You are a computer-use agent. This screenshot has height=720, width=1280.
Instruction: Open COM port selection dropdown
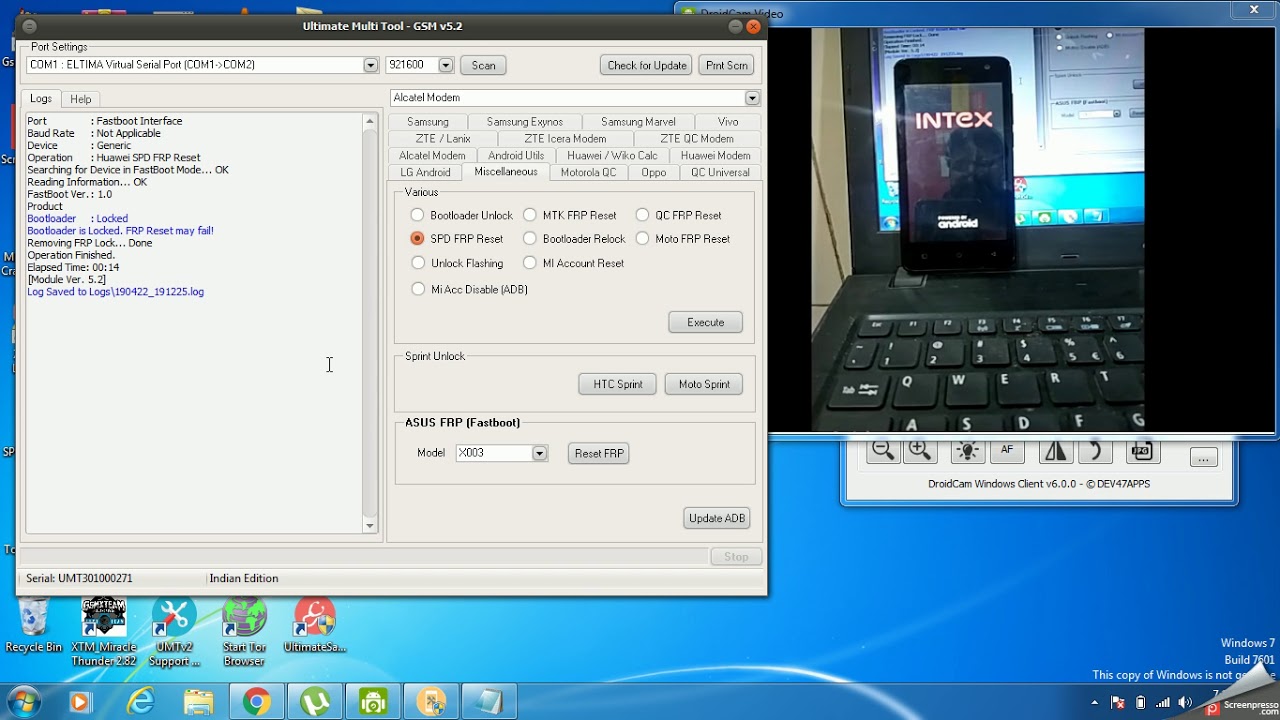click(x=371, y=65)
